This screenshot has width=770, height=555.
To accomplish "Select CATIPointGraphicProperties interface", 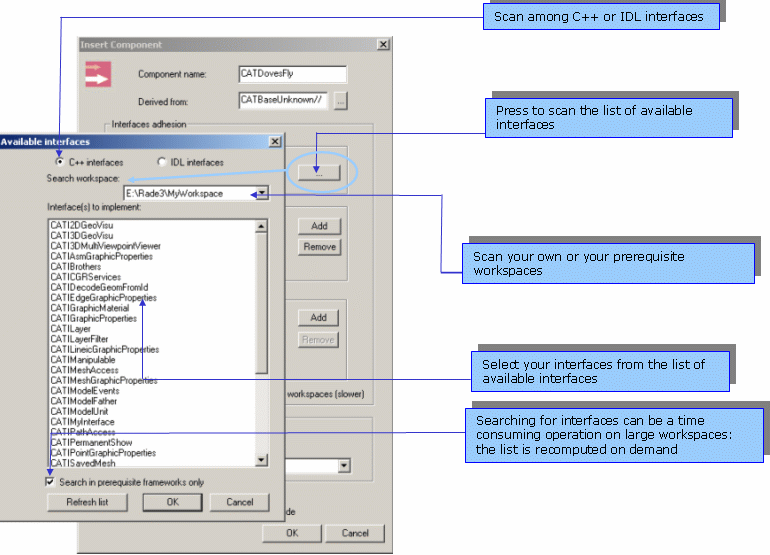I will (x=104, y=452).
